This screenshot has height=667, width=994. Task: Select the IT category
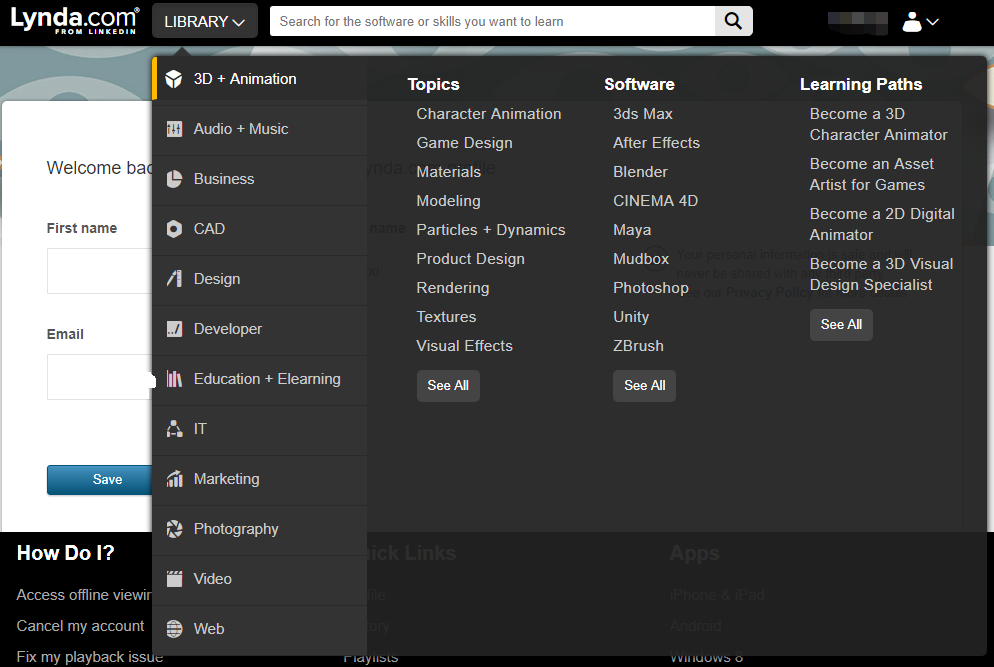click(260, 429)
